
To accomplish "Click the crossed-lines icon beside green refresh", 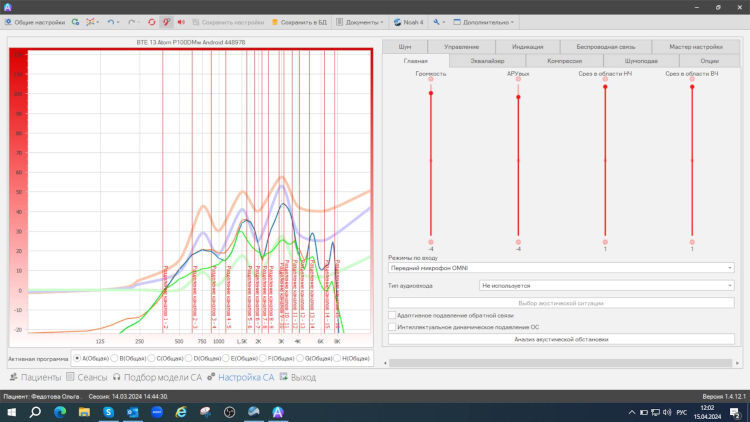I will (90, 22).
